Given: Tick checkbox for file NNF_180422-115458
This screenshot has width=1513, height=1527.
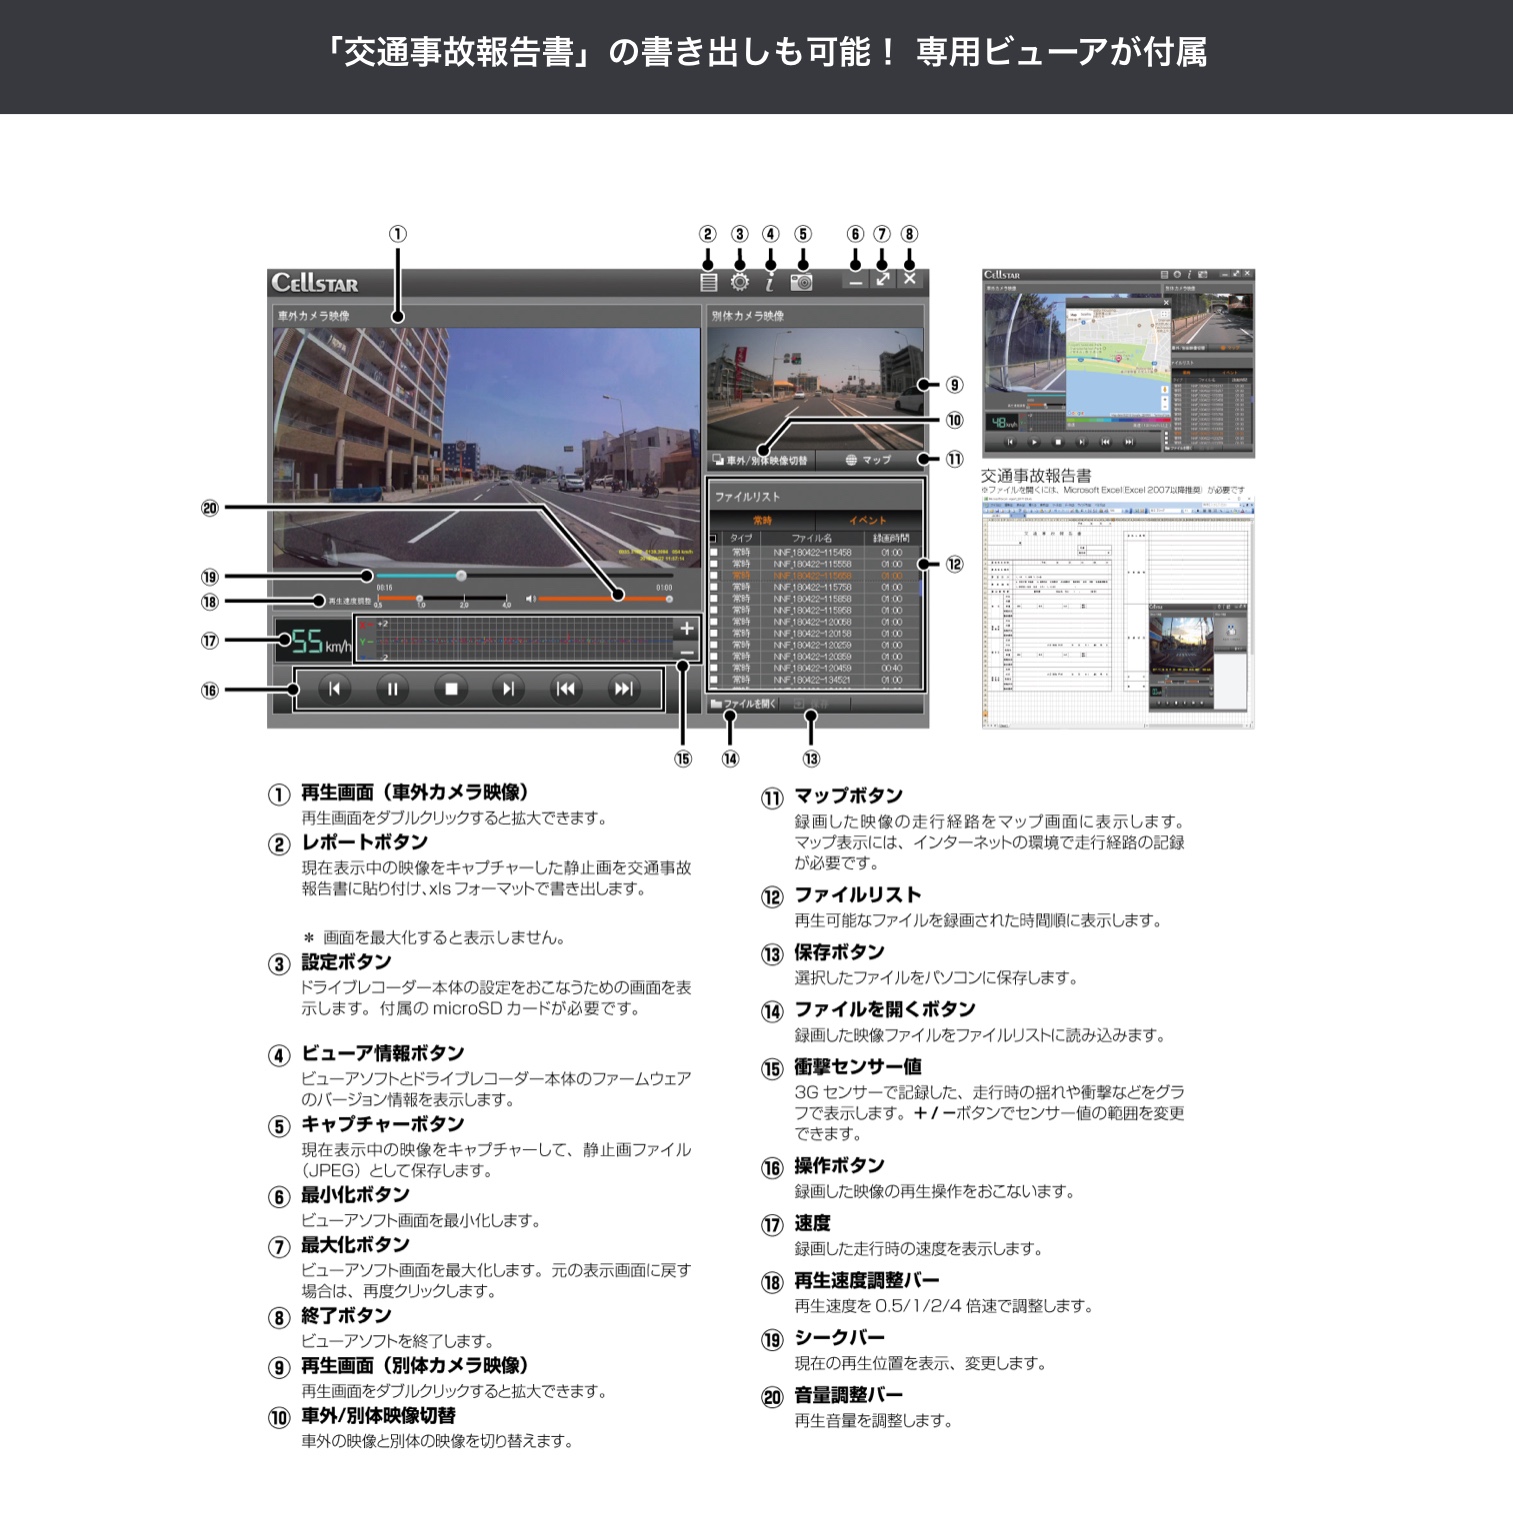Looking at the screenshot, I should 714,552.
